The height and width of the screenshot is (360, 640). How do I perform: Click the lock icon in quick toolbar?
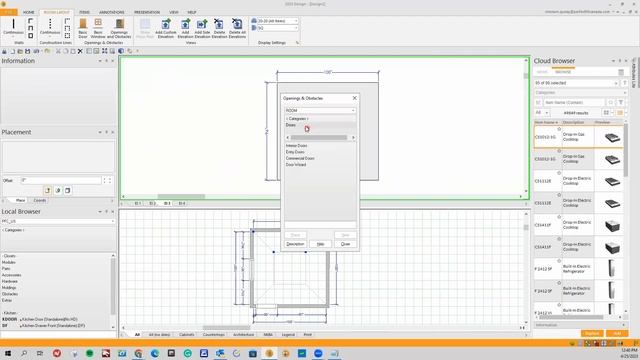[4, 51]
